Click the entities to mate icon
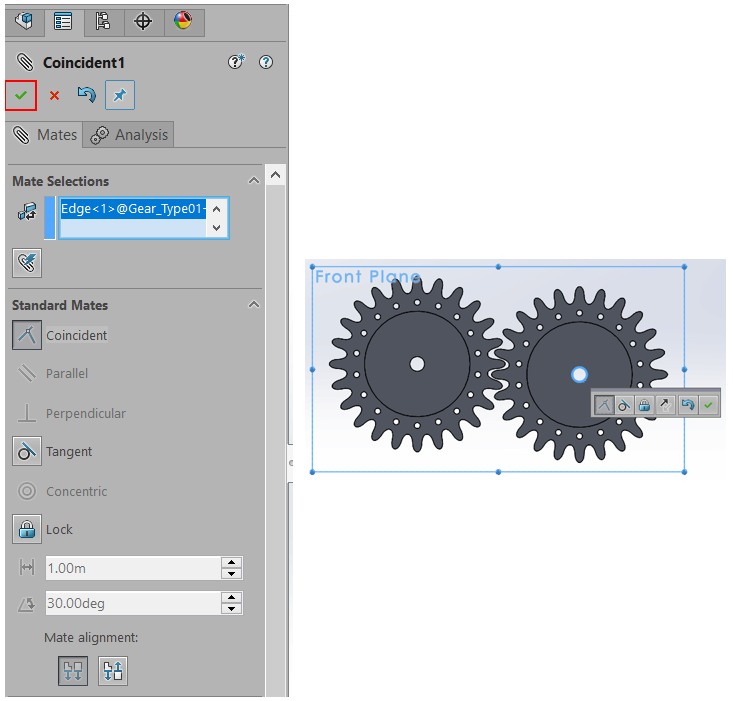Viewport: 733px width, 701px height. coord(27,212)
